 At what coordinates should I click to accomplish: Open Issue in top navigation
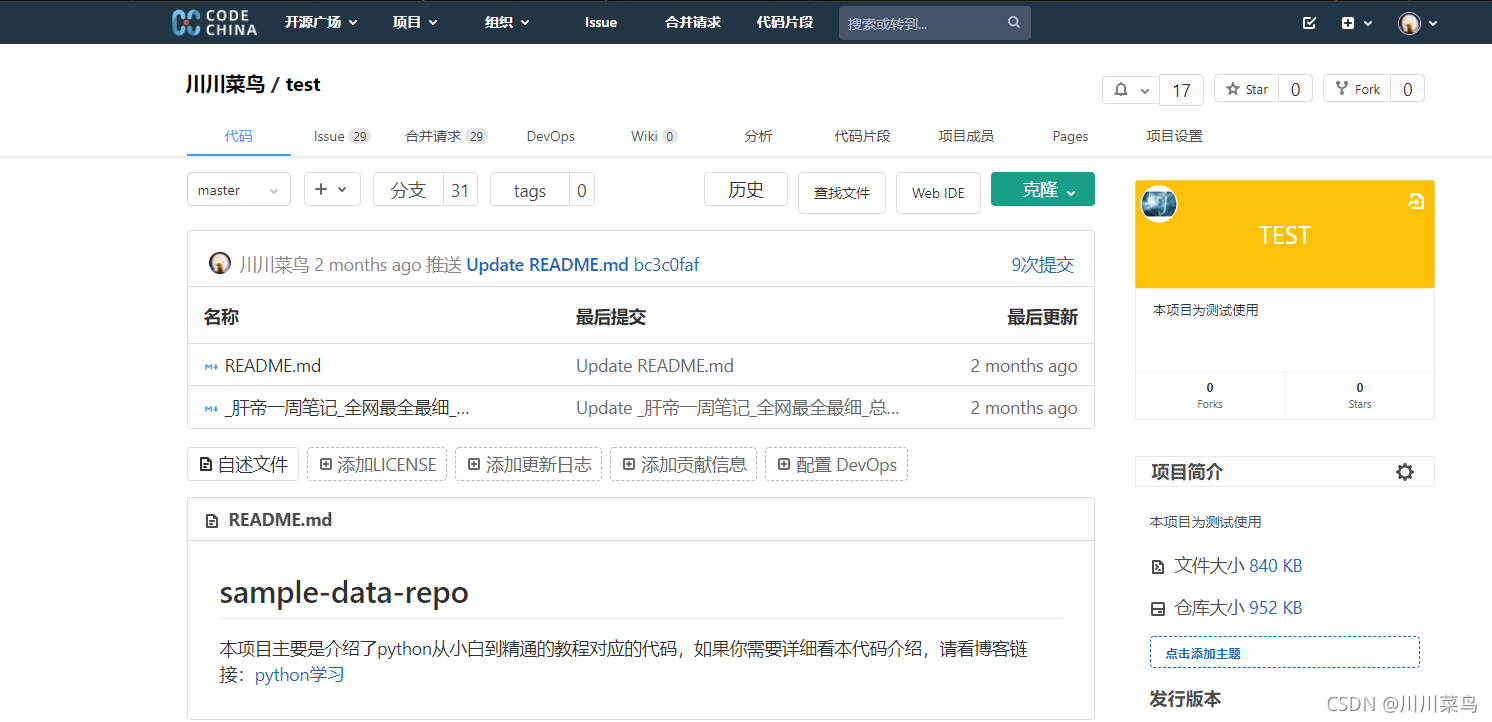point(601,22)
